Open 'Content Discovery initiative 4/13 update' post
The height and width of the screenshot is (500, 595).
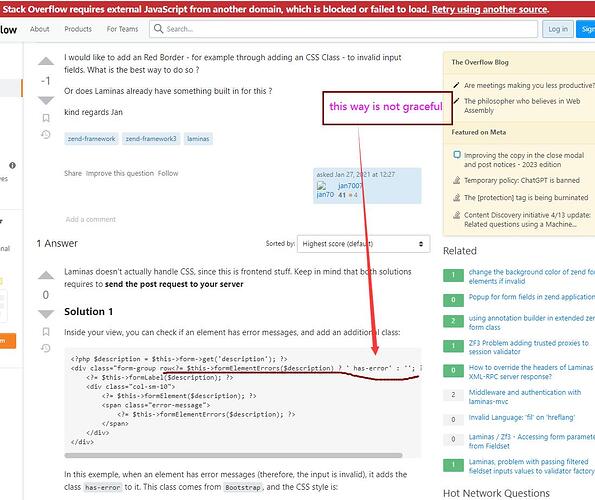point(527,220)
